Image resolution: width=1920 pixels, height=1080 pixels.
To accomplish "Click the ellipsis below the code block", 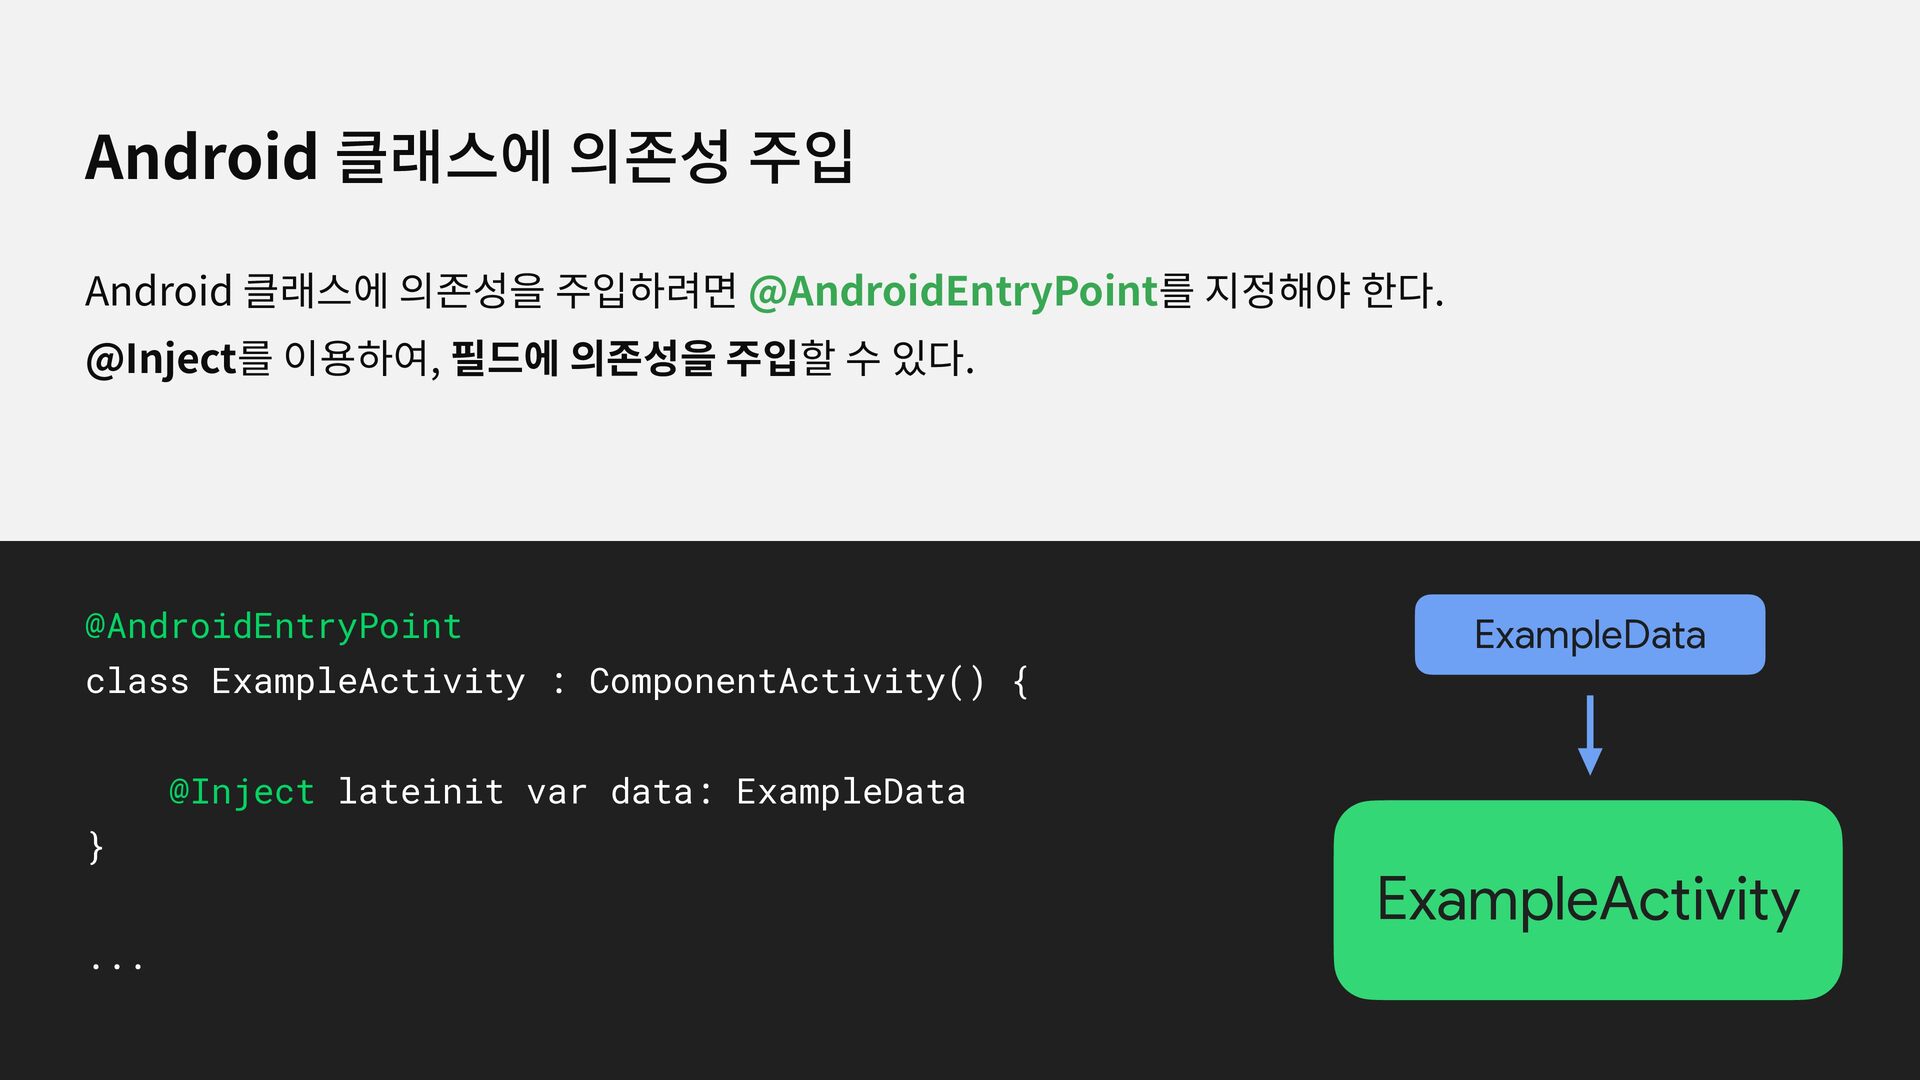I will click(x=116, y=965).
